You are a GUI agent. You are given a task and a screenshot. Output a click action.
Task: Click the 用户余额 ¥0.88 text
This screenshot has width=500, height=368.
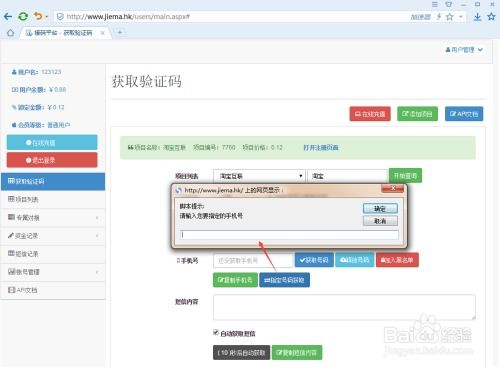click(39, 89)
